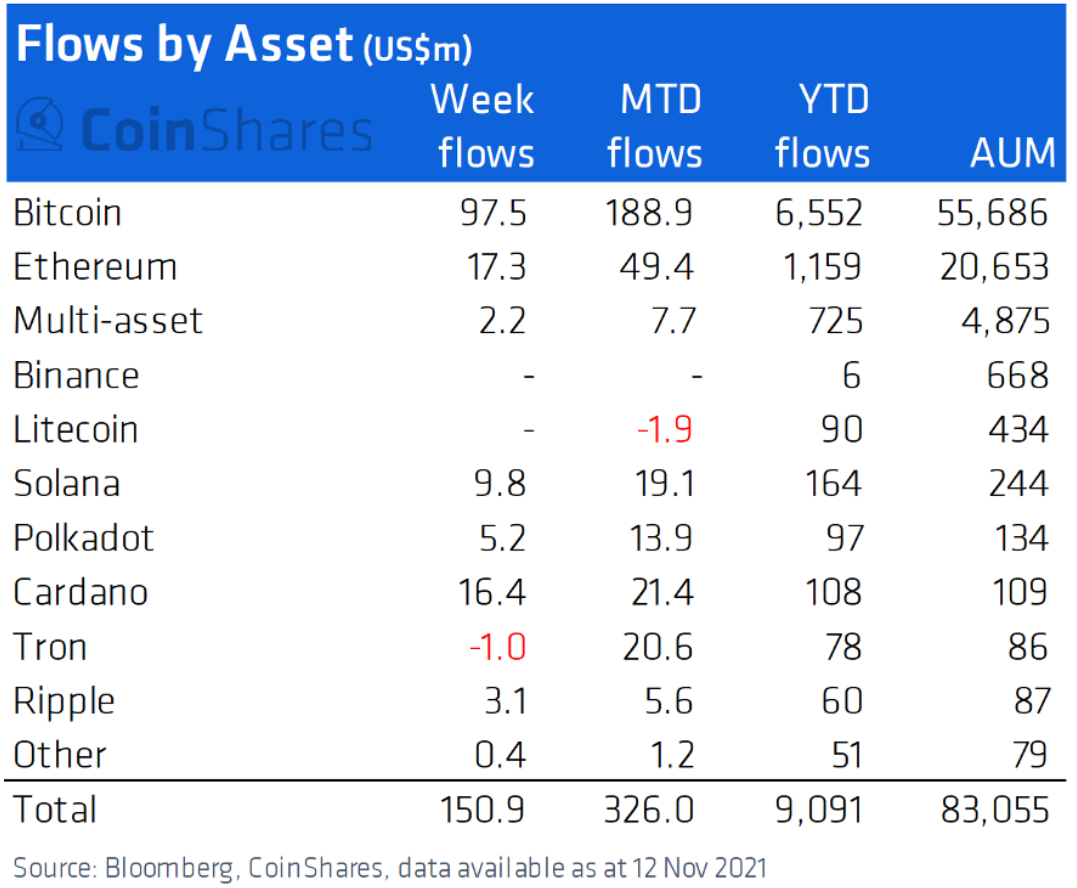The height and width of the screenshot is (888, 1077).
Task: Click the Total row label
Action: click(55, 809)
